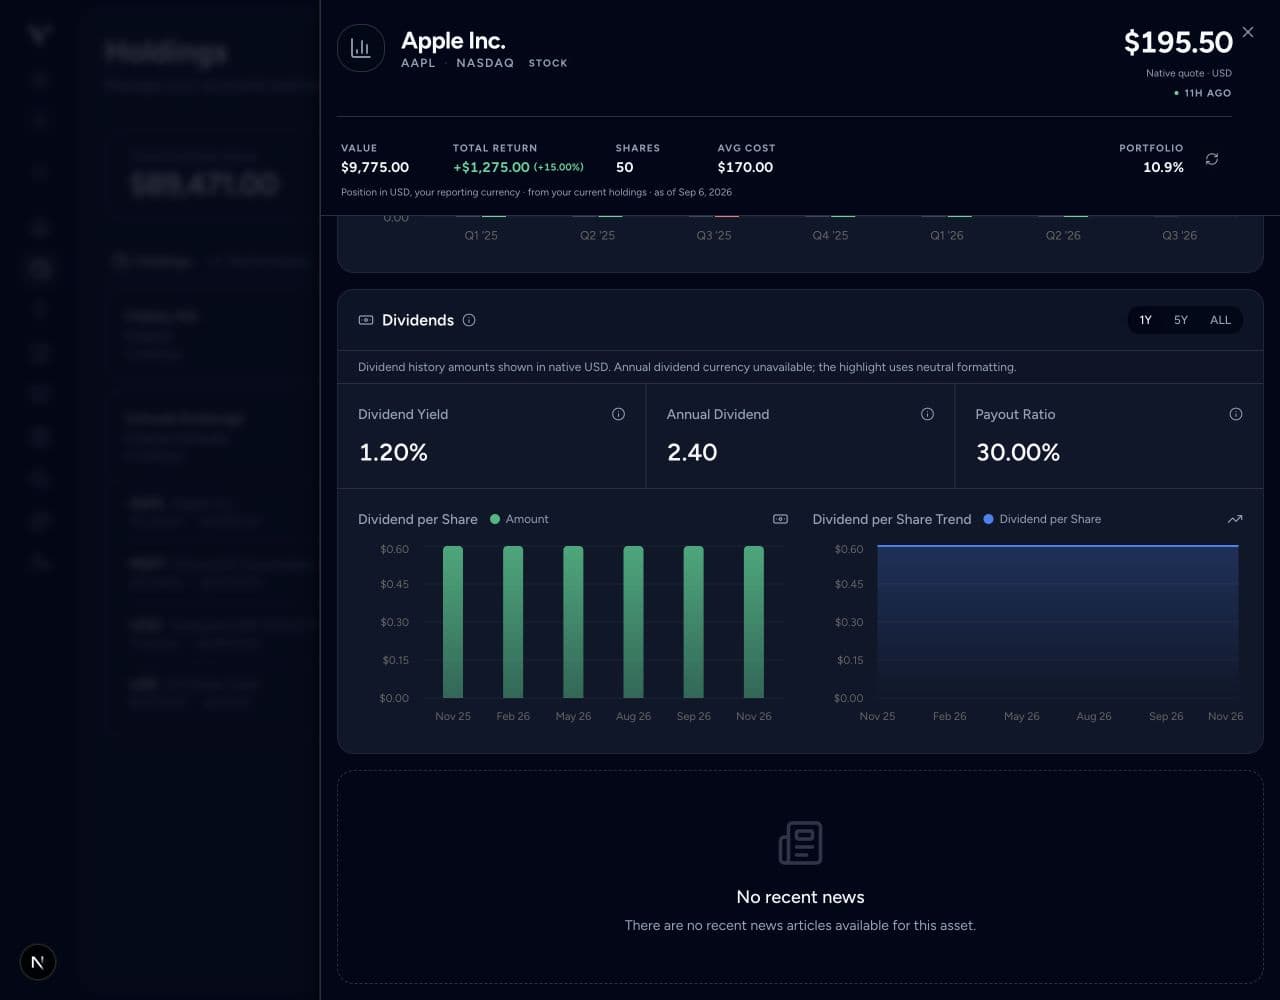The width and height of the screenshot is (1280, 1000).
Task: Click the Q3 '25 quarter label
Action: tap(714, 235)
